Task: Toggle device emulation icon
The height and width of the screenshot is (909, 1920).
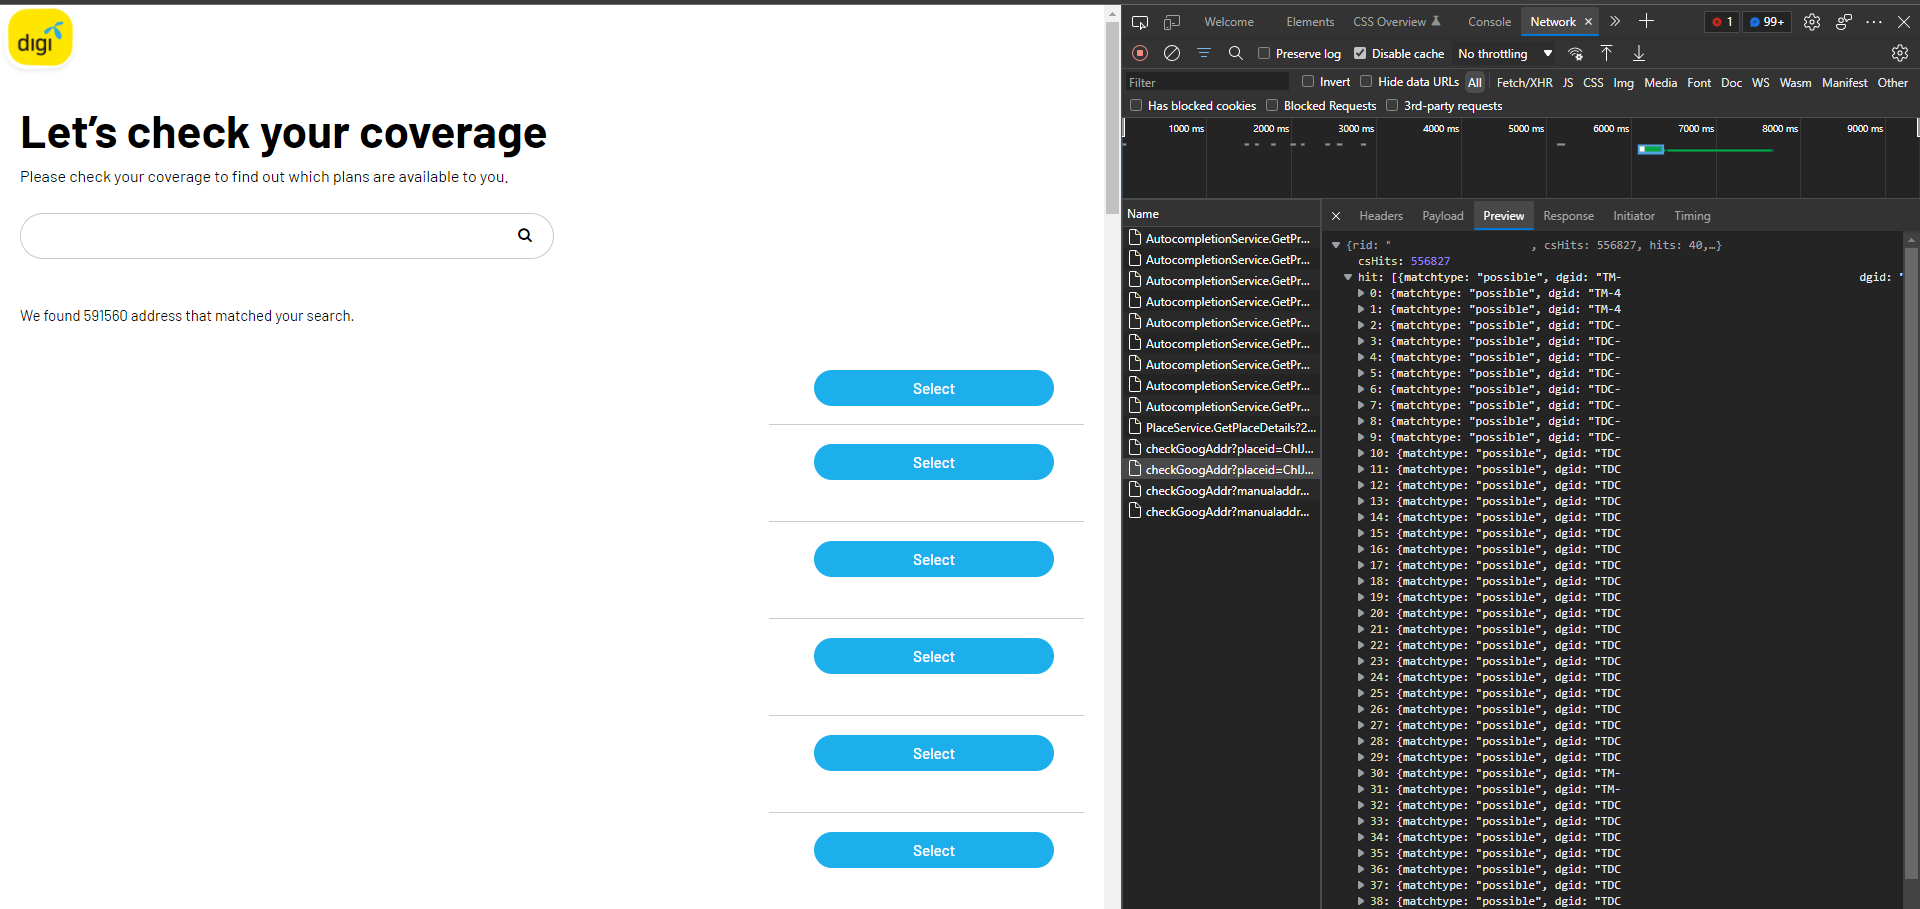Action: point(1172,22)
